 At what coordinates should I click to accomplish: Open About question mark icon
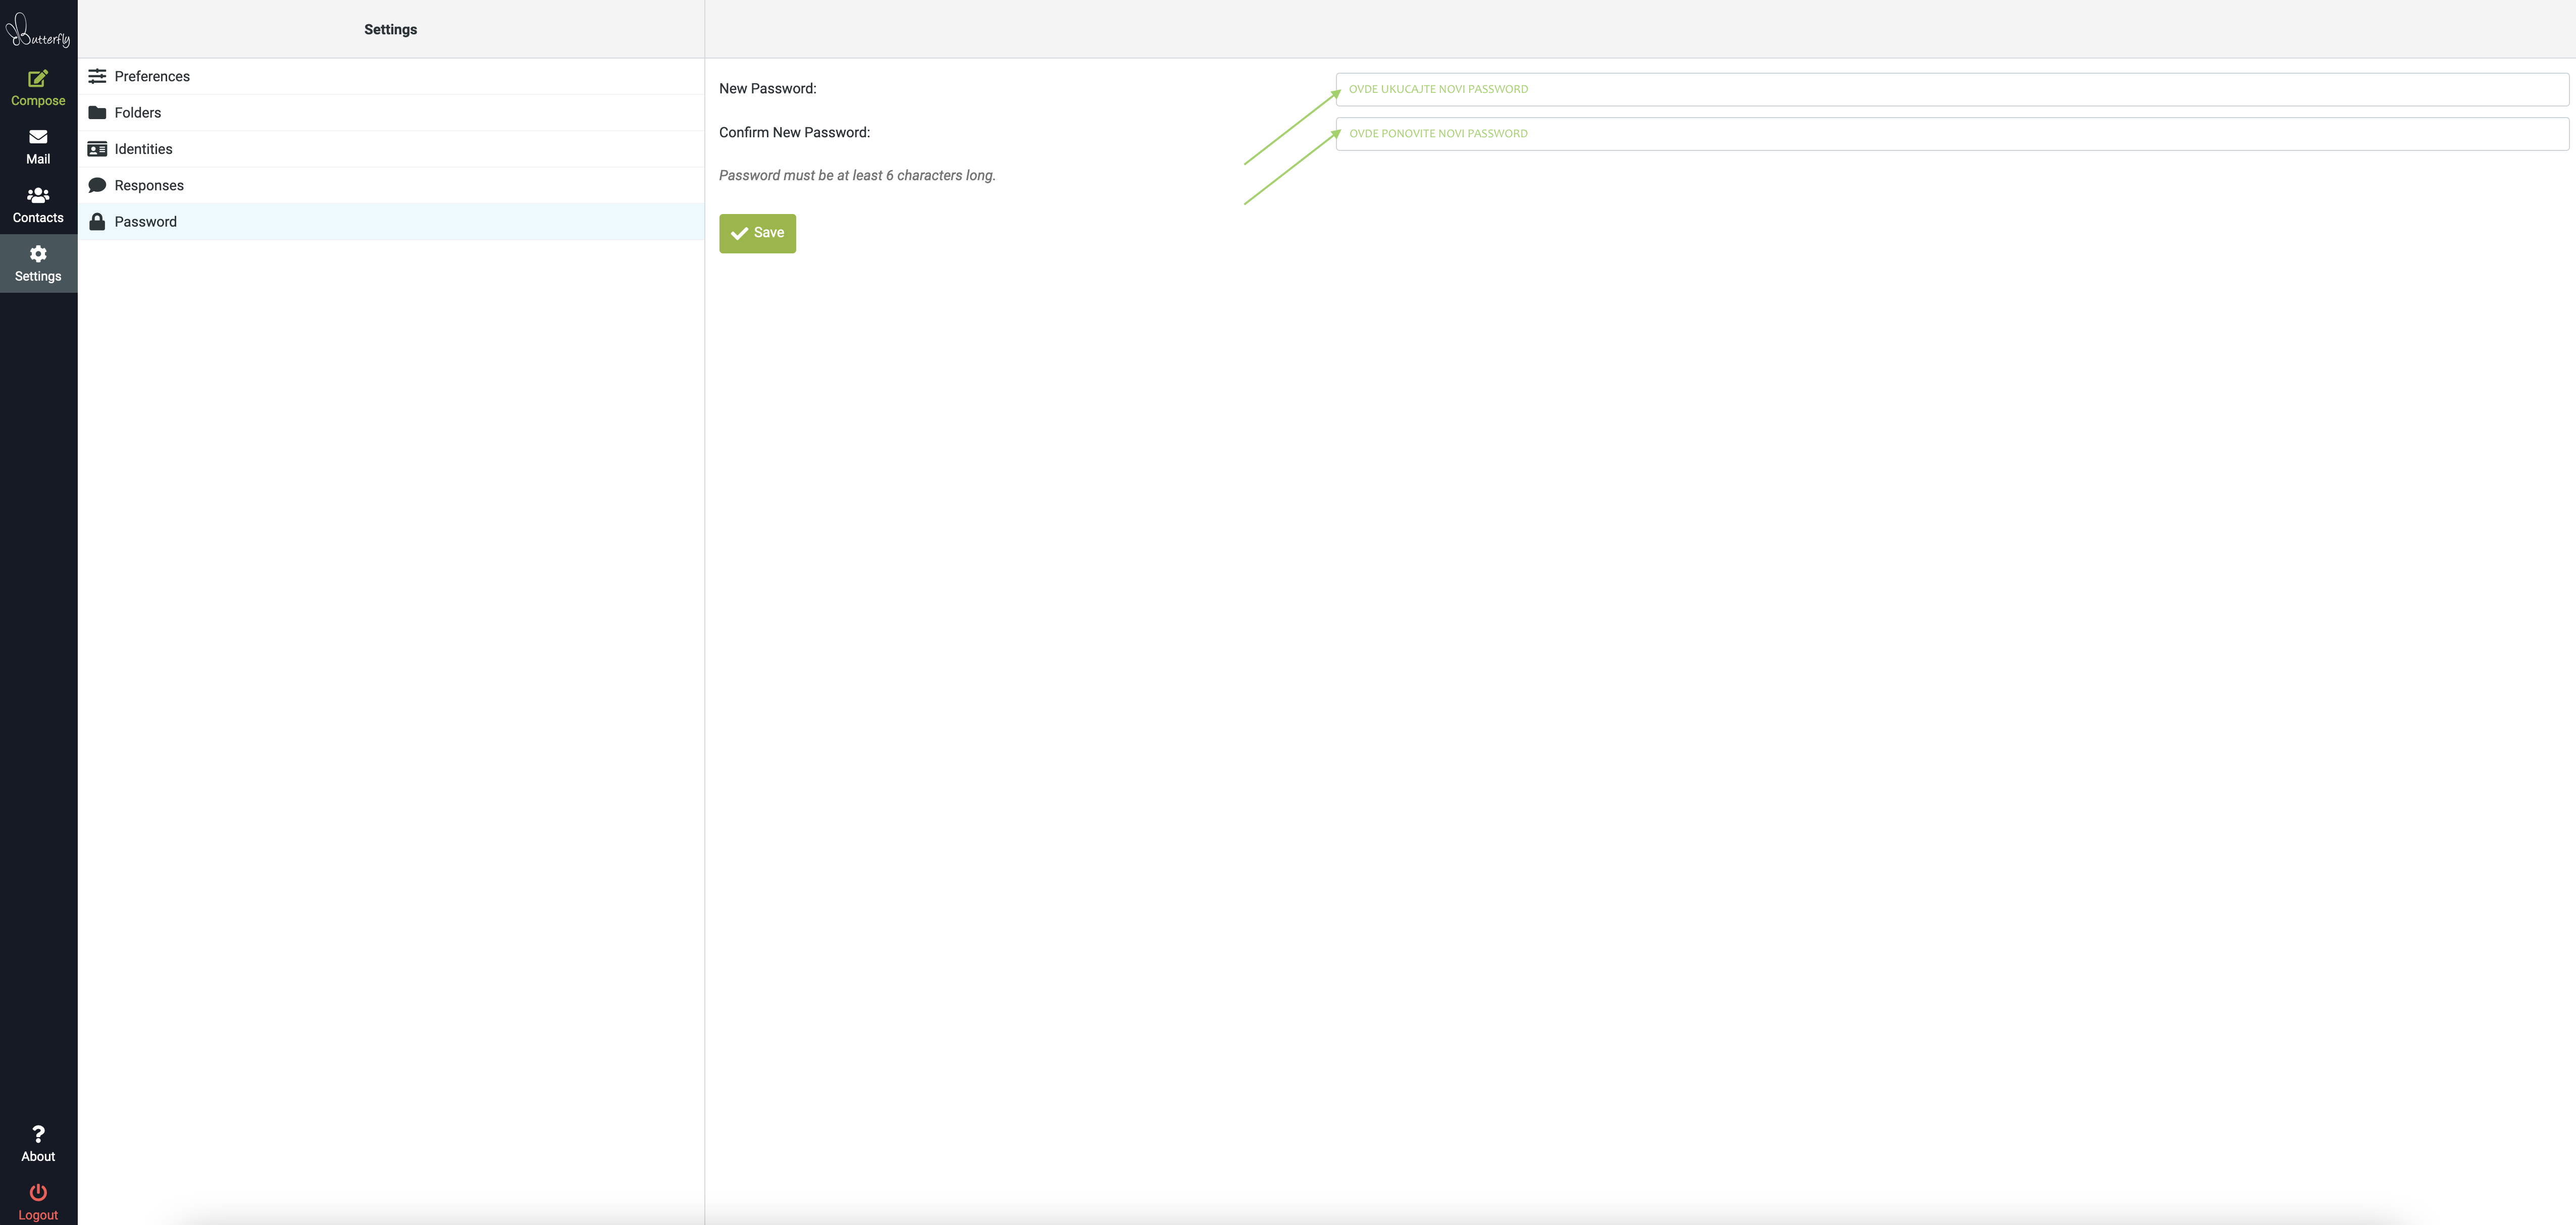38,1134
